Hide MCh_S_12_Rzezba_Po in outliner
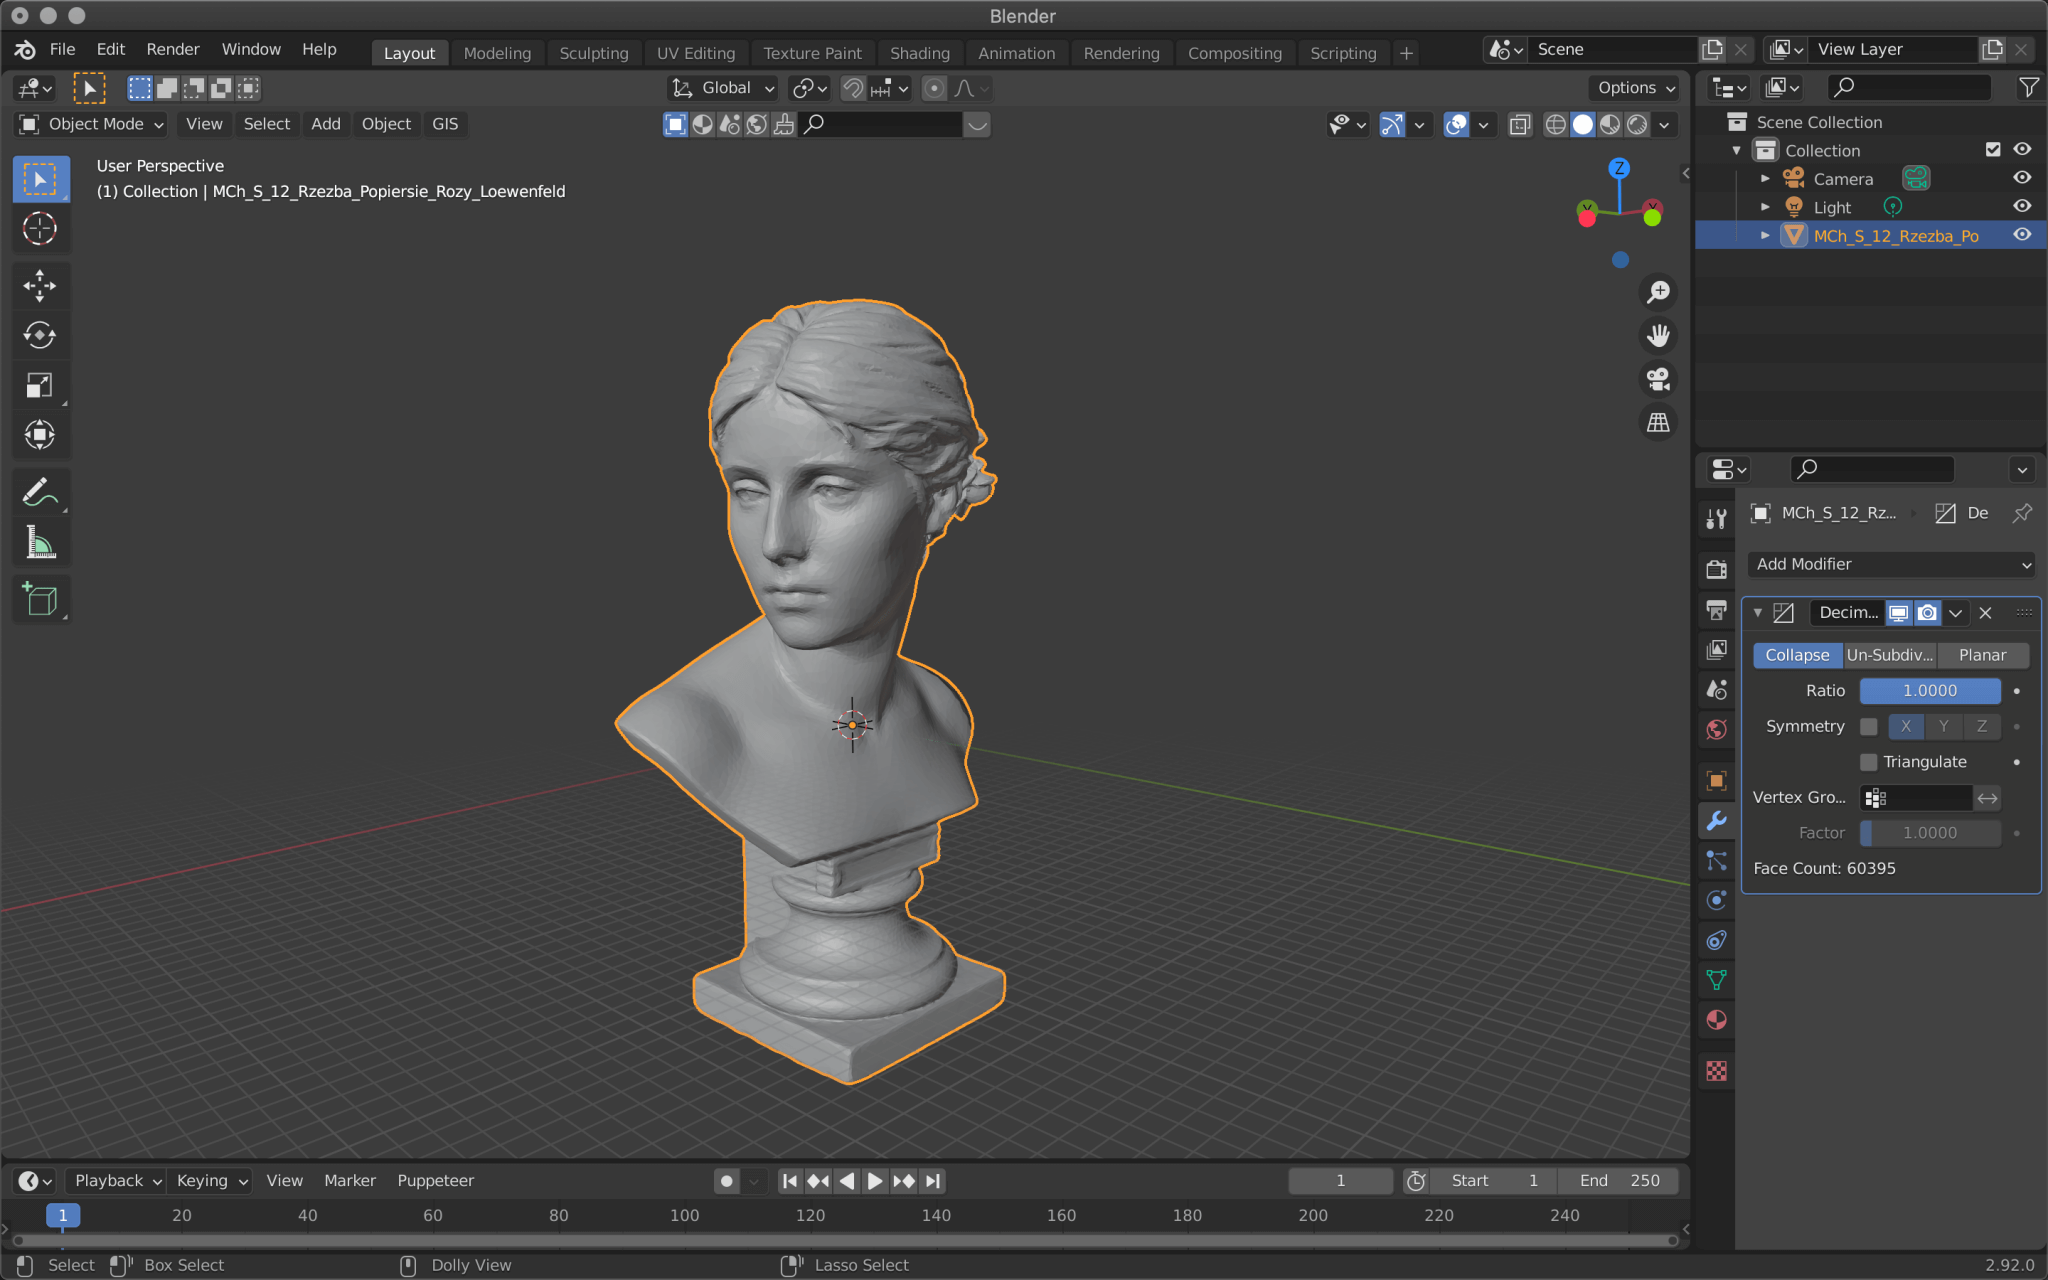The image size is (2048, 1280). pyautogui.click(x=2023, y=236)
